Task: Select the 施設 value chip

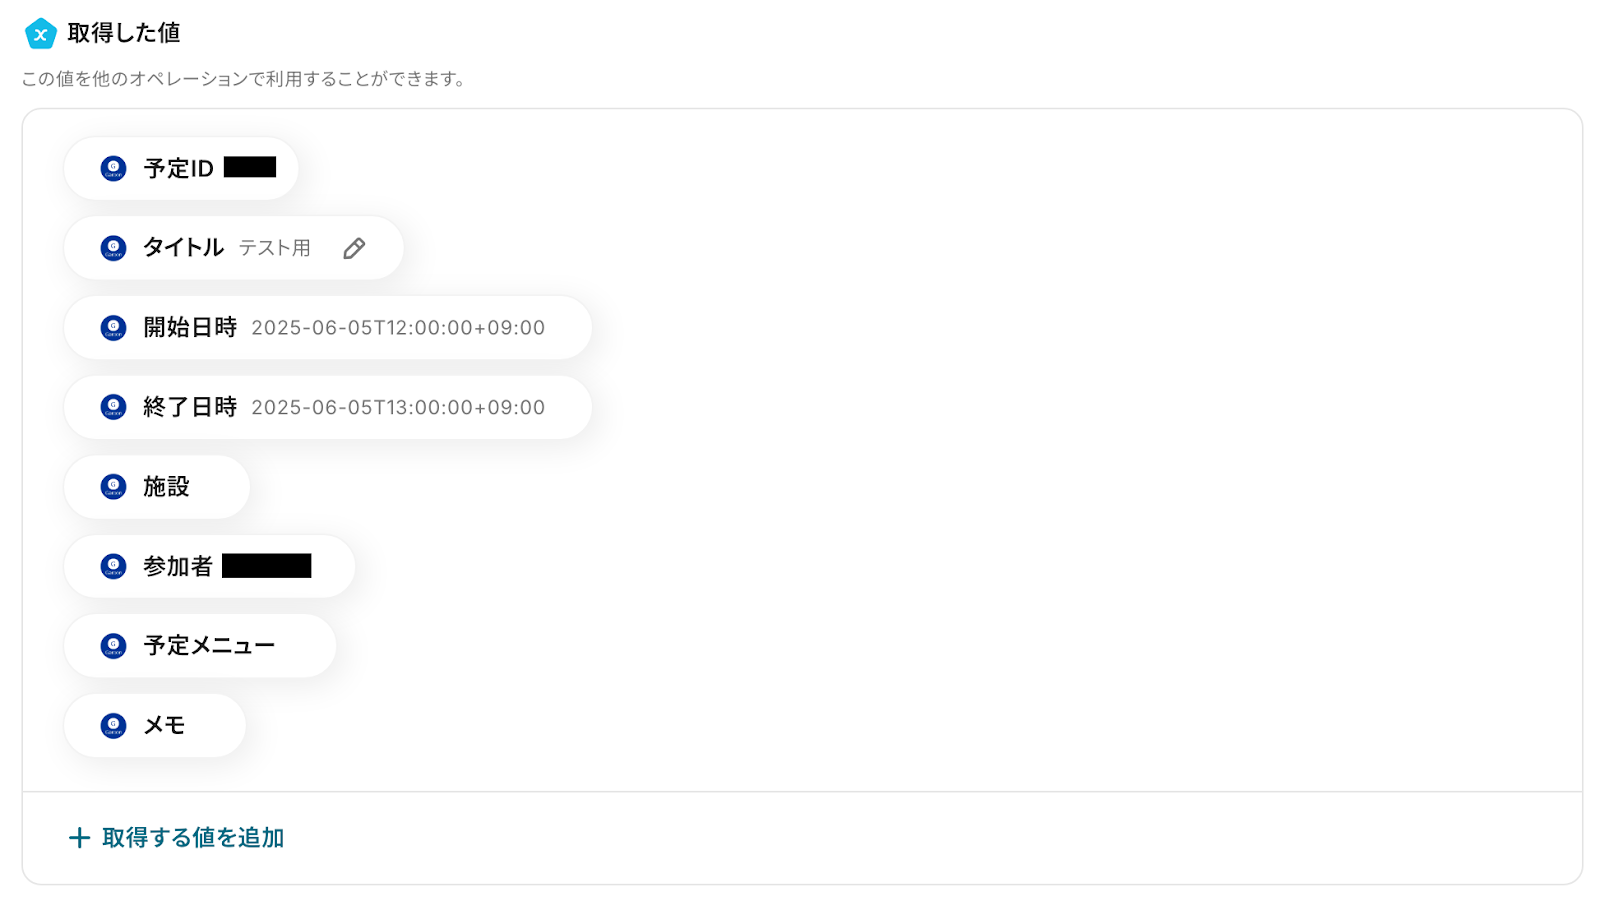Action: pos(157,487)
